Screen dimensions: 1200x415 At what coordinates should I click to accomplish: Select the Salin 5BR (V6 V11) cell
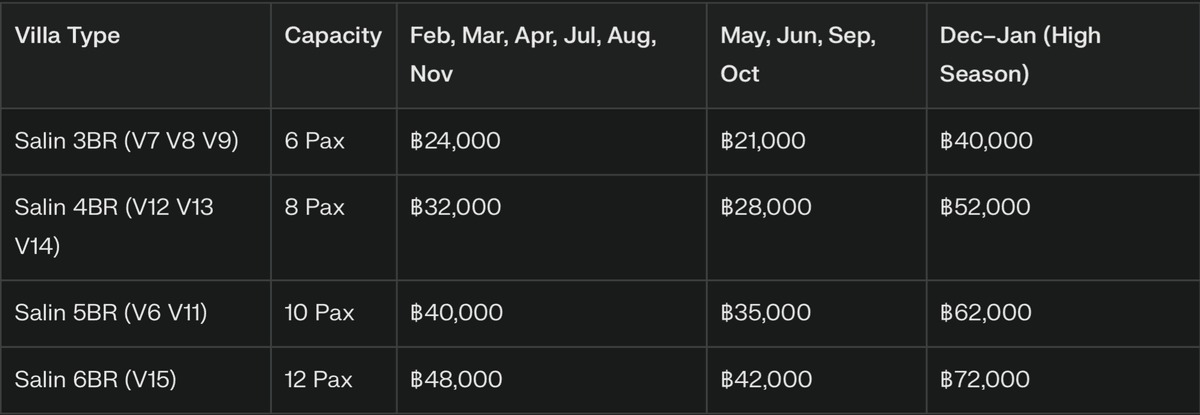point(111,313)
